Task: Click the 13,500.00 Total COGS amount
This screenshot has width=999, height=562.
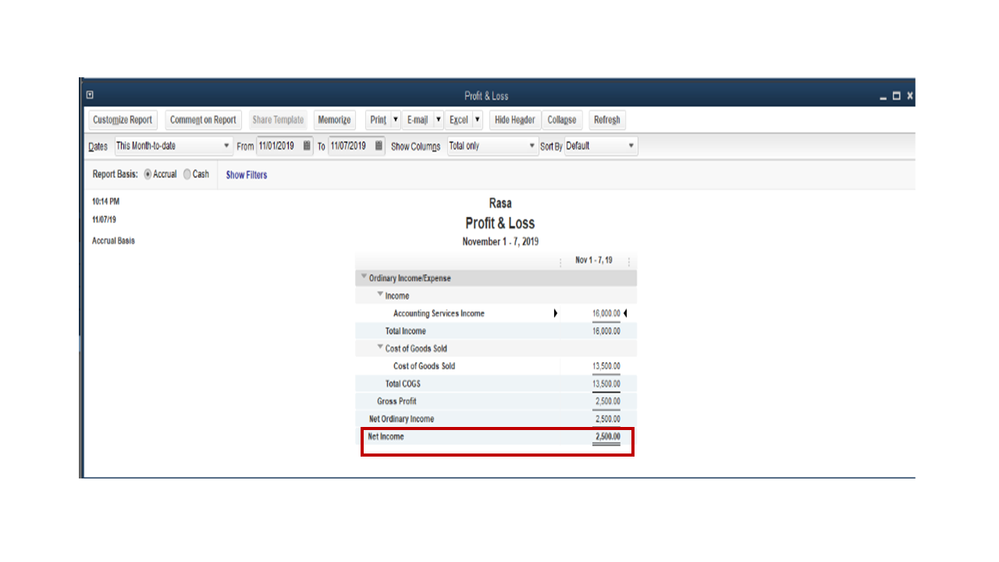Action: tap(606, 384)
